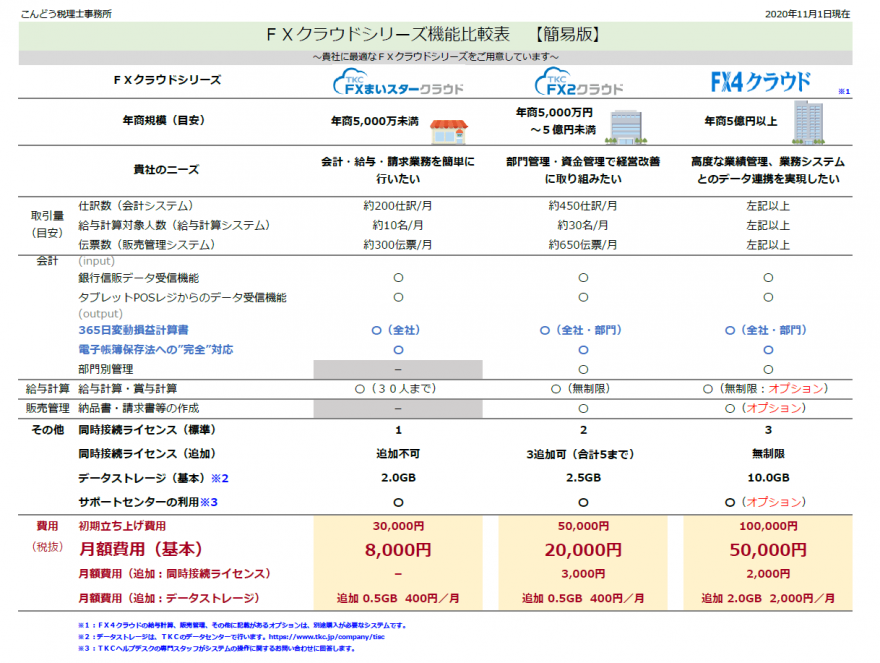The width and height of the screenshot is (880, 663).
Task: Click the license add-on fee 3,000円
Action: [x=583, y=574]
